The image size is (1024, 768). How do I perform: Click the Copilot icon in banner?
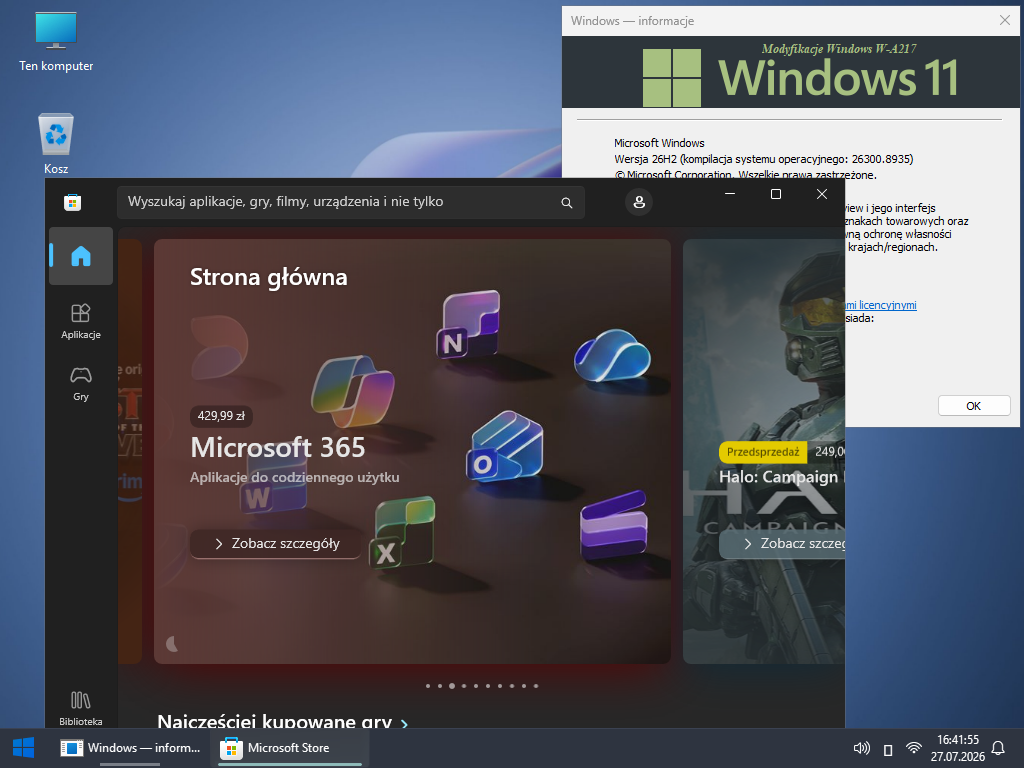pyautogui.click(x=353, y=391)
